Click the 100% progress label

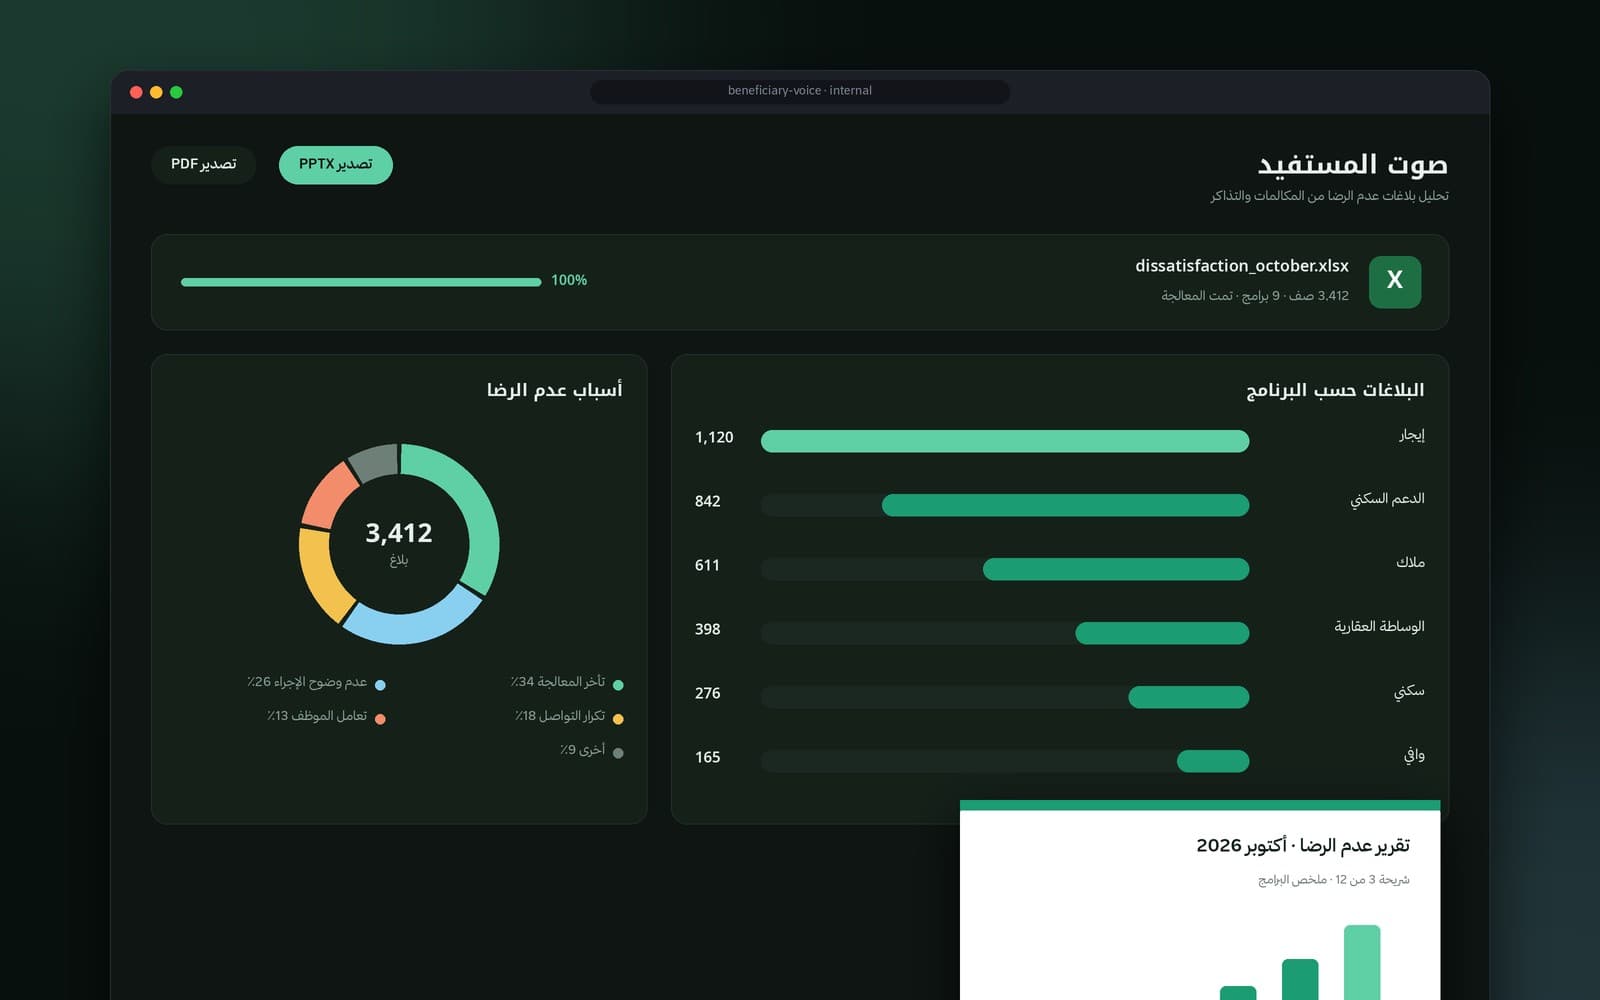[569, 280]
